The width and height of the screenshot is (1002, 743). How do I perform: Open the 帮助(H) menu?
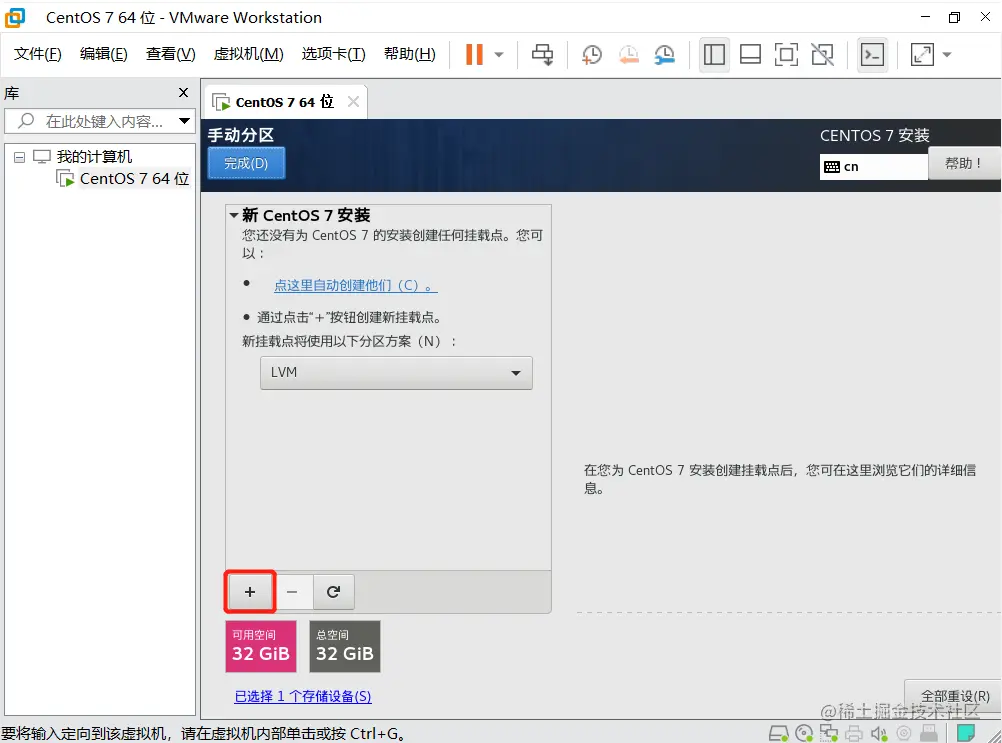click(410, 54)
